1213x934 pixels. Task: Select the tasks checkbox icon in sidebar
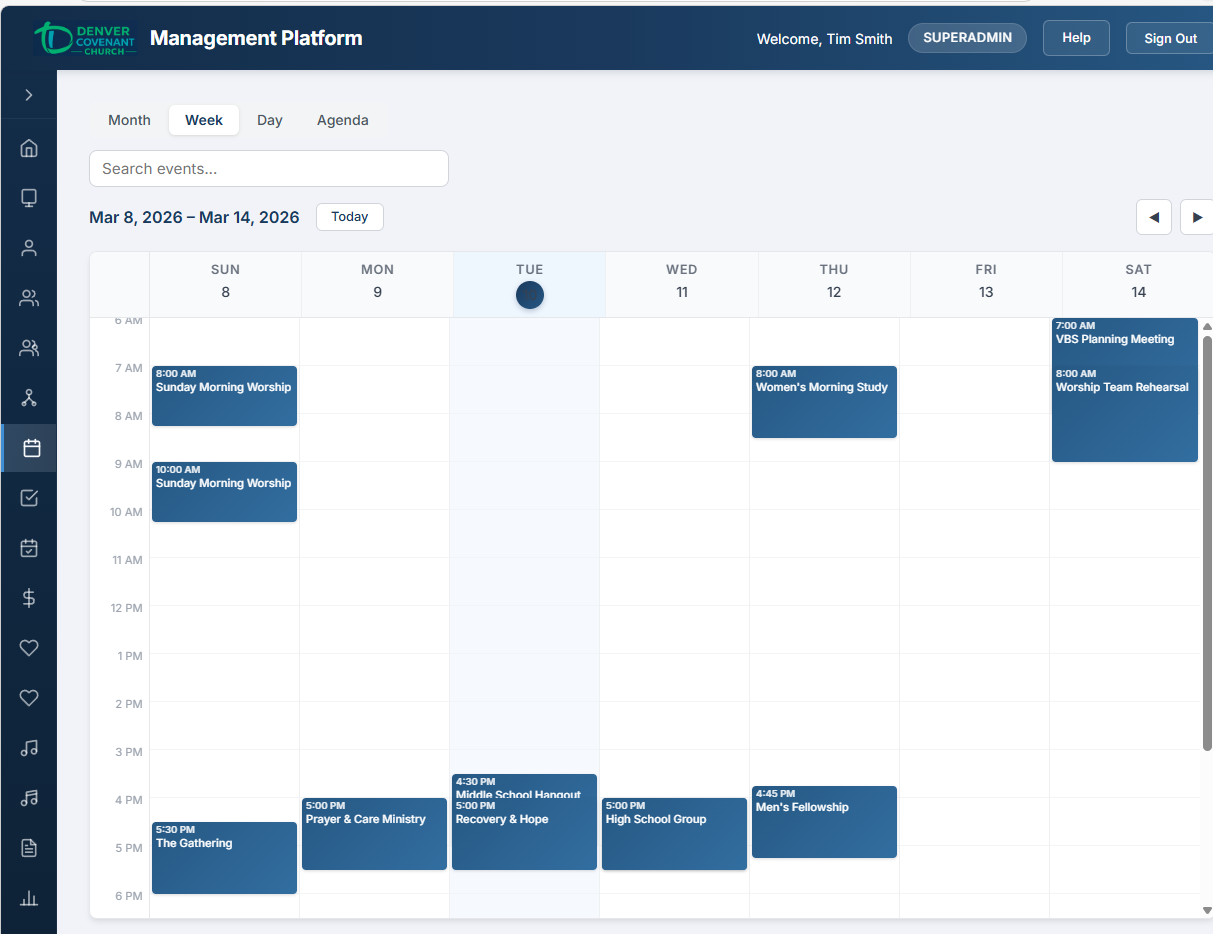pyautogui.click(x=29, y=497)
